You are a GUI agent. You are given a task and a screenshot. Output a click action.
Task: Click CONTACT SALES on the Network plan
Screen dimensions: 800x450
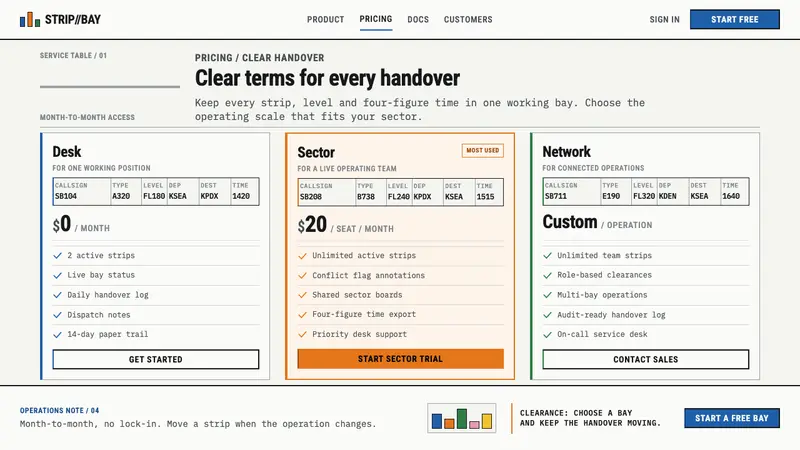click(645, 359)
